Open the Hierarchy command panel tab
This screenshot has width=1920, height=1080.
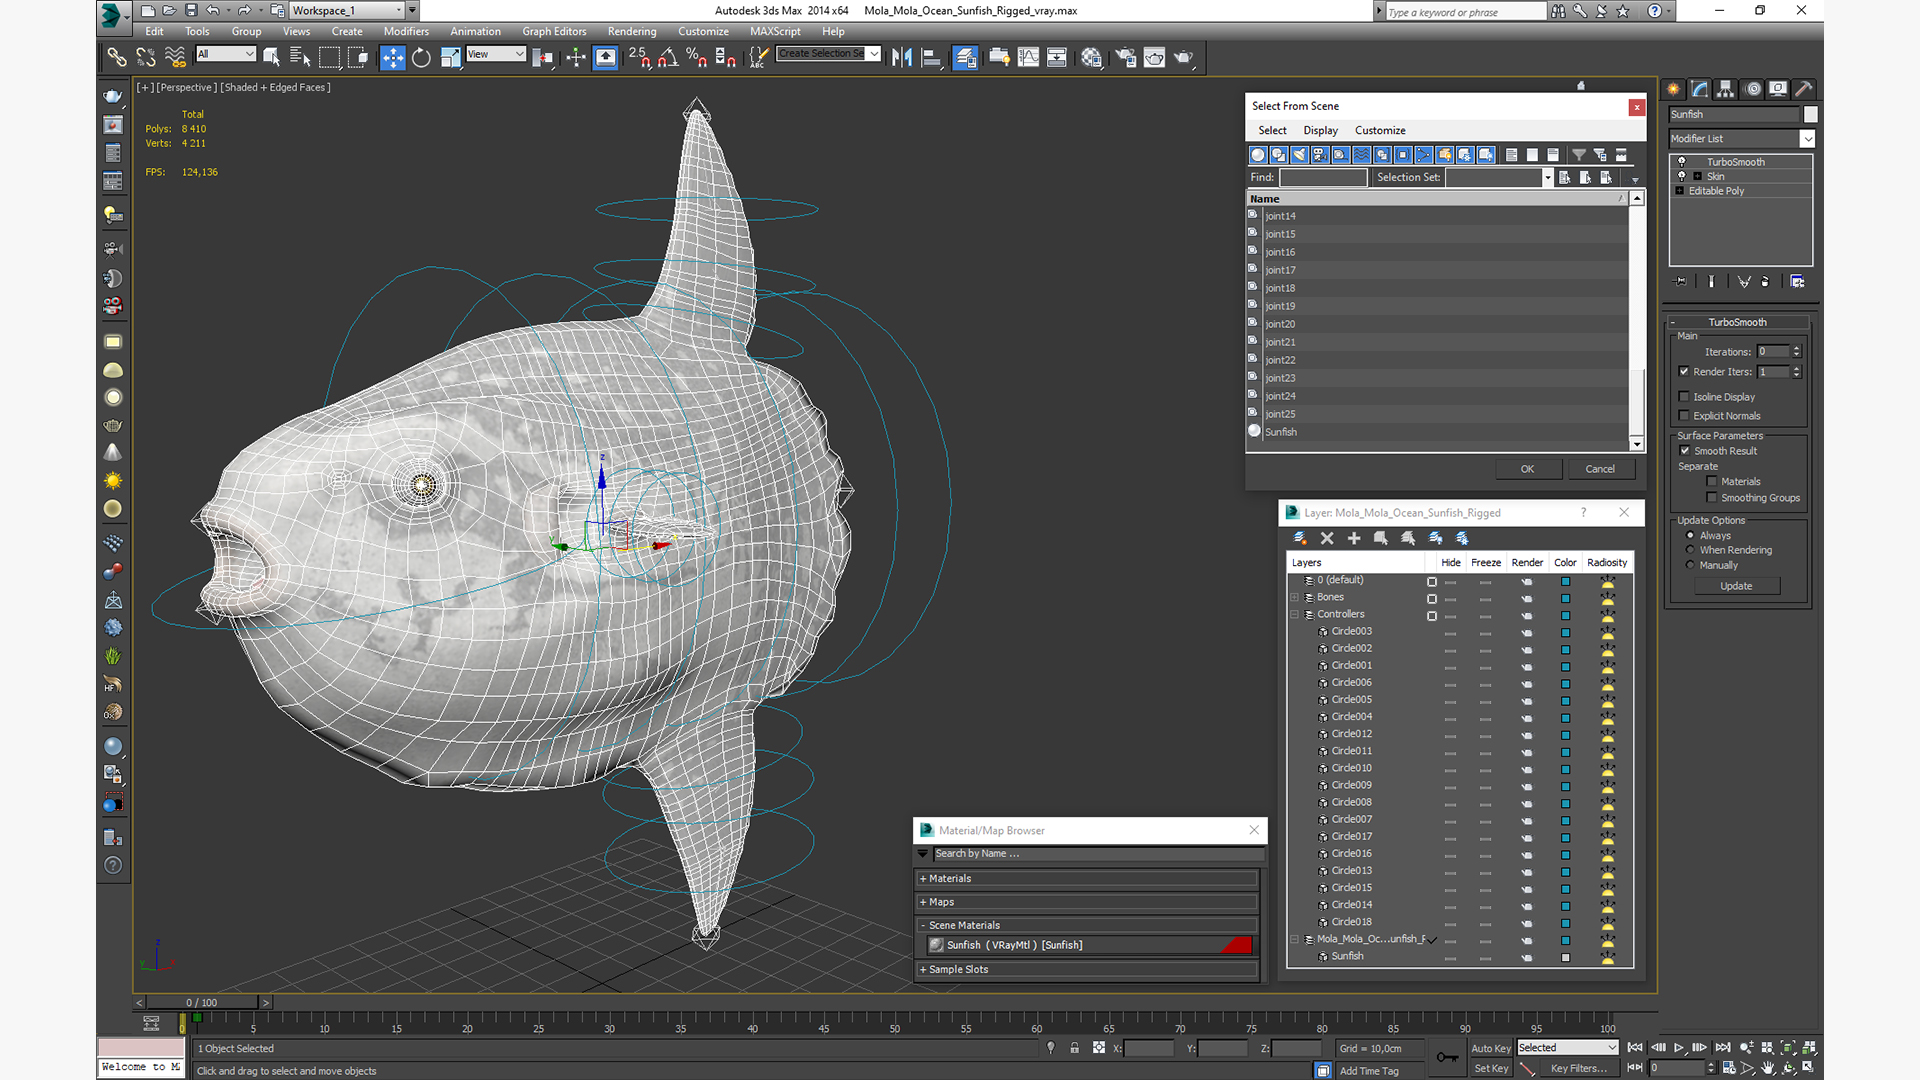pos(1726,89)
